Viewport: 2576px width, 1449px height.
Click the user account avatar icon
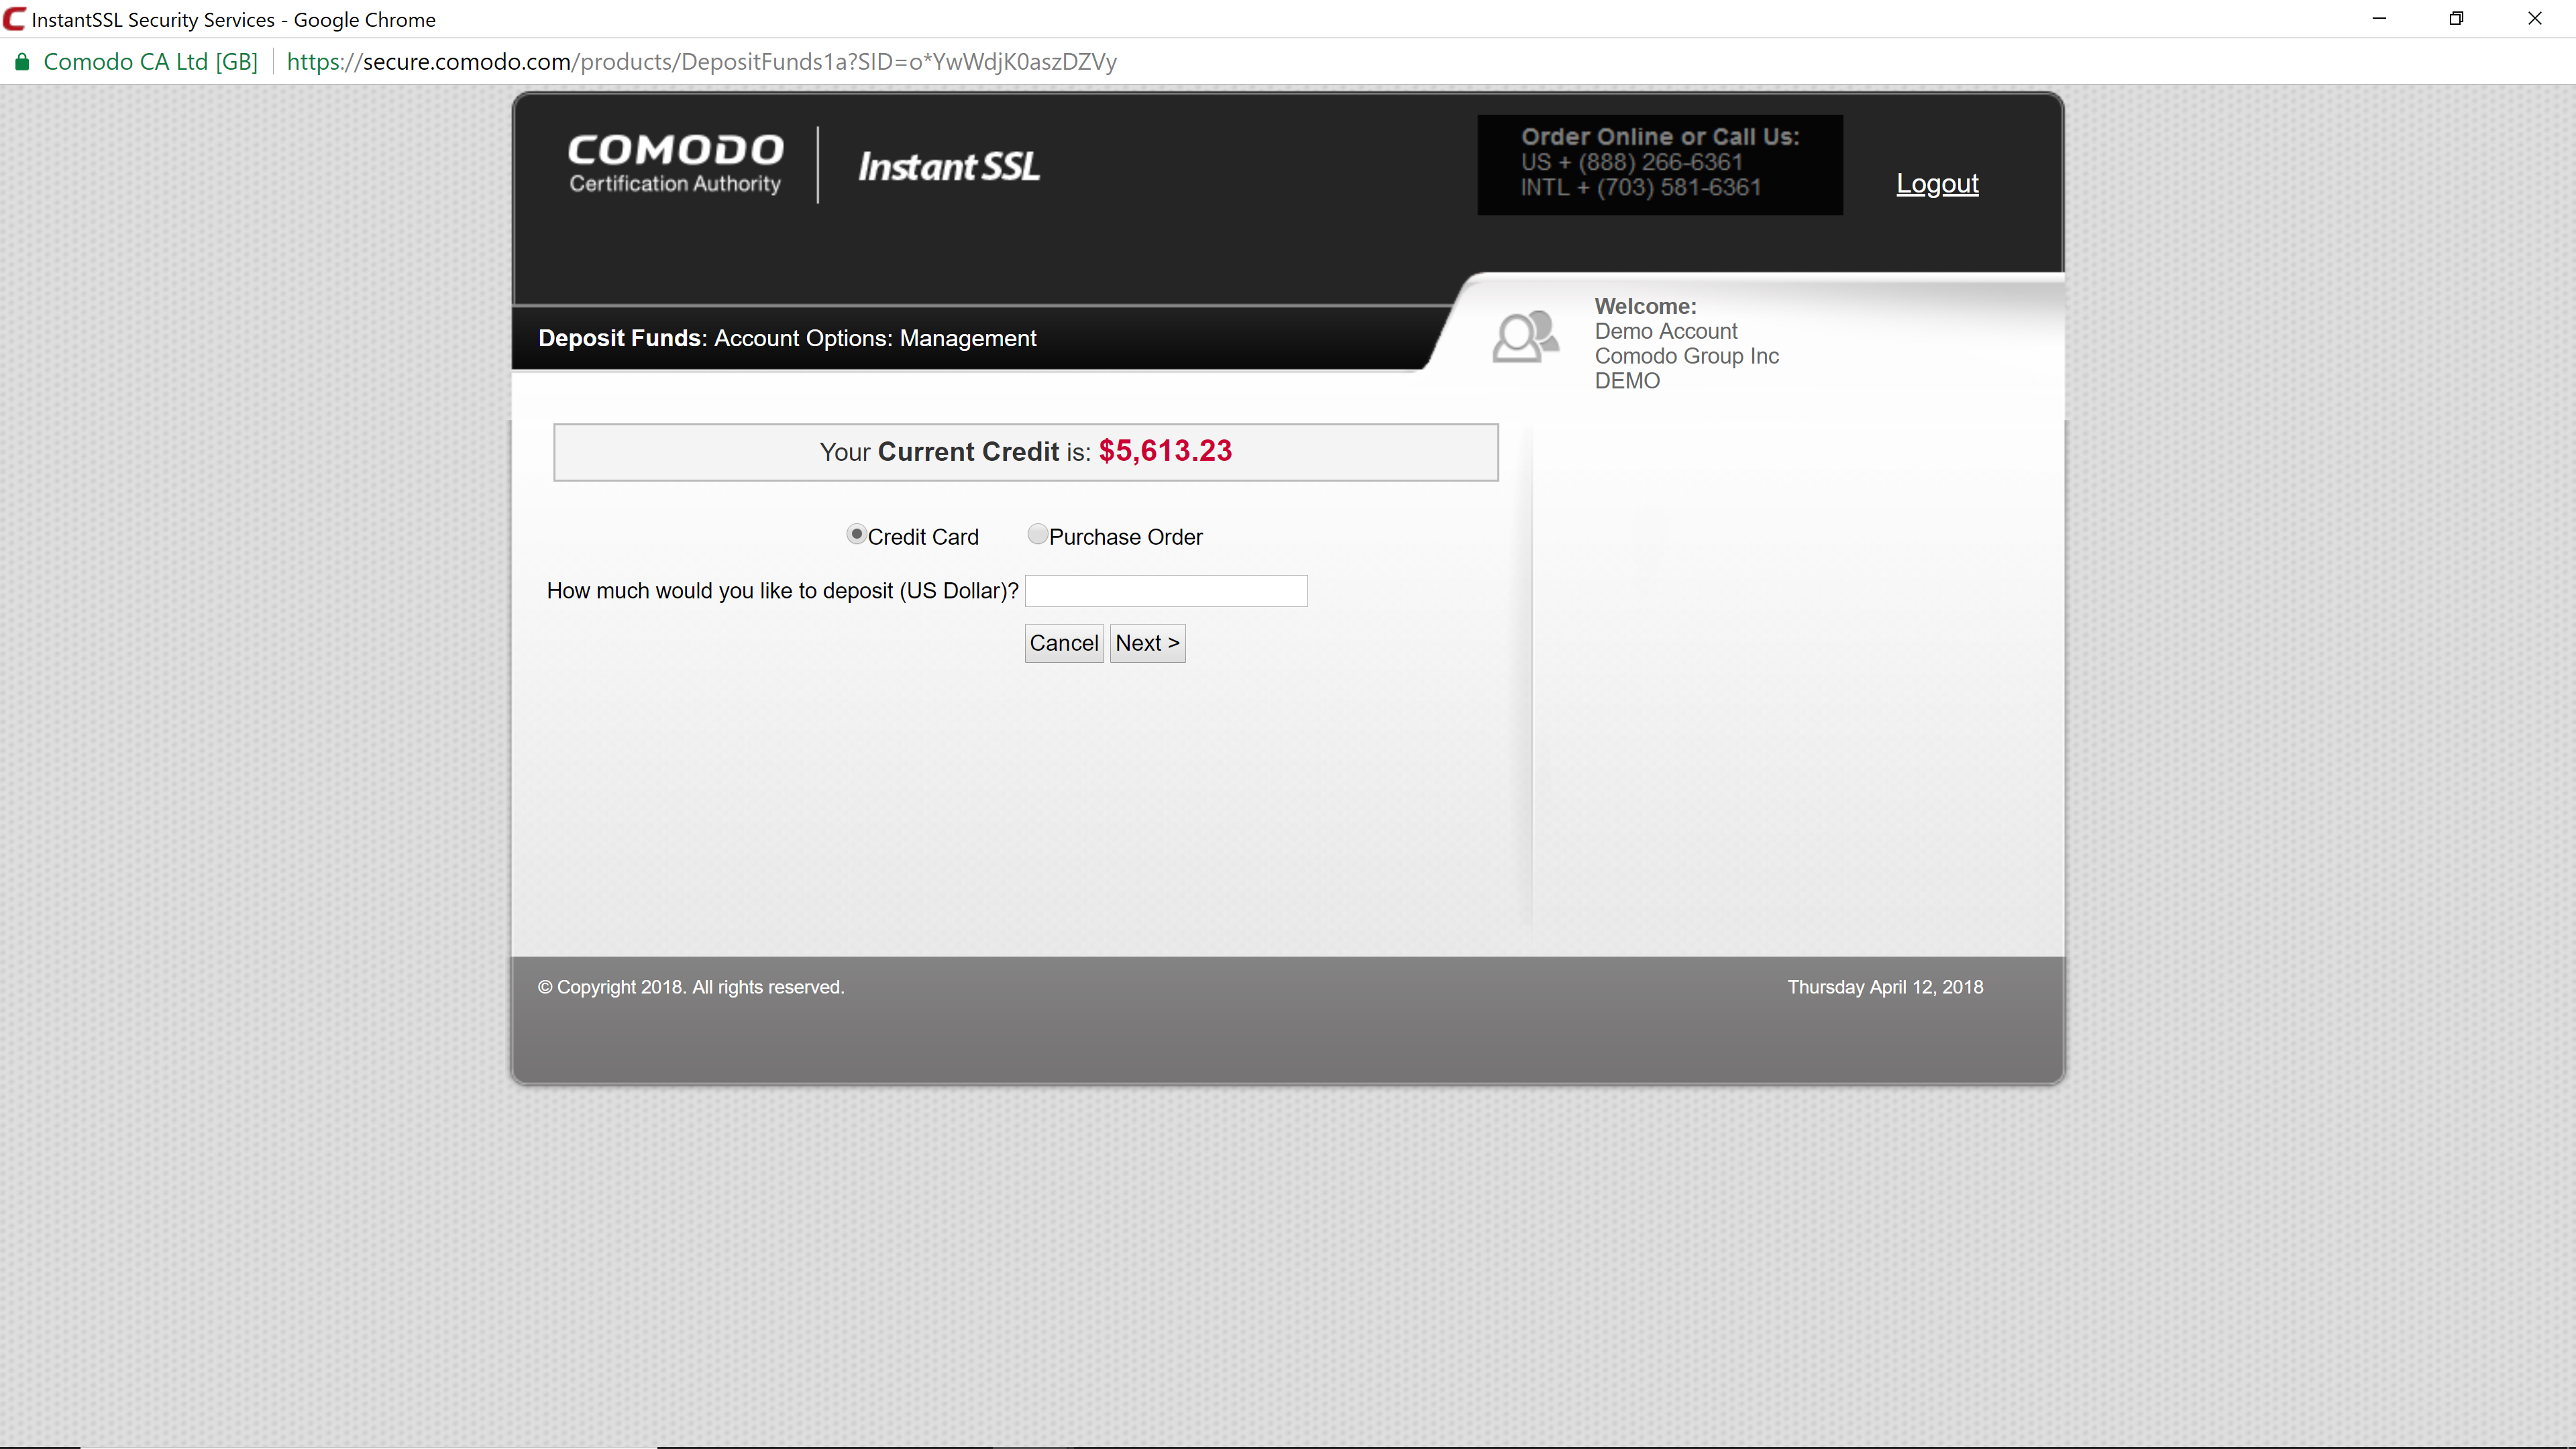(x=1525, y=336)
